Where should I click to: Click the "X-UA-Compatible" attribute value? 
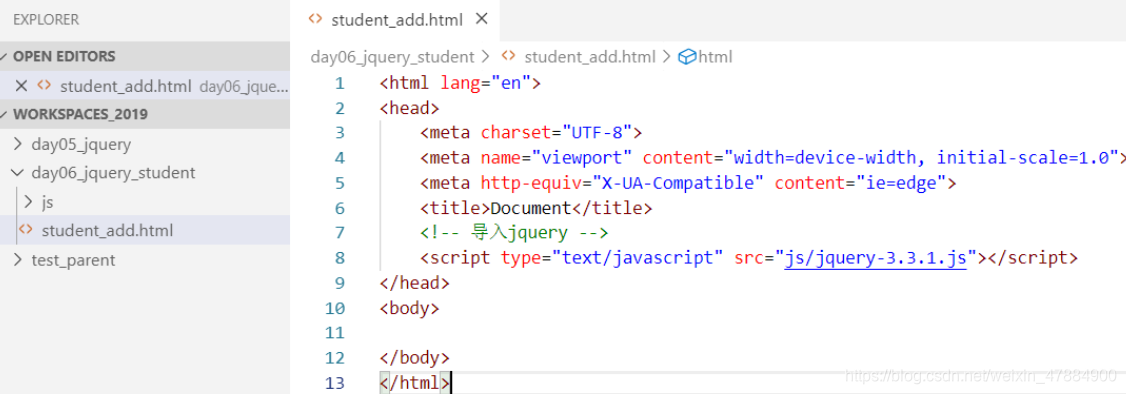(677, 183)
